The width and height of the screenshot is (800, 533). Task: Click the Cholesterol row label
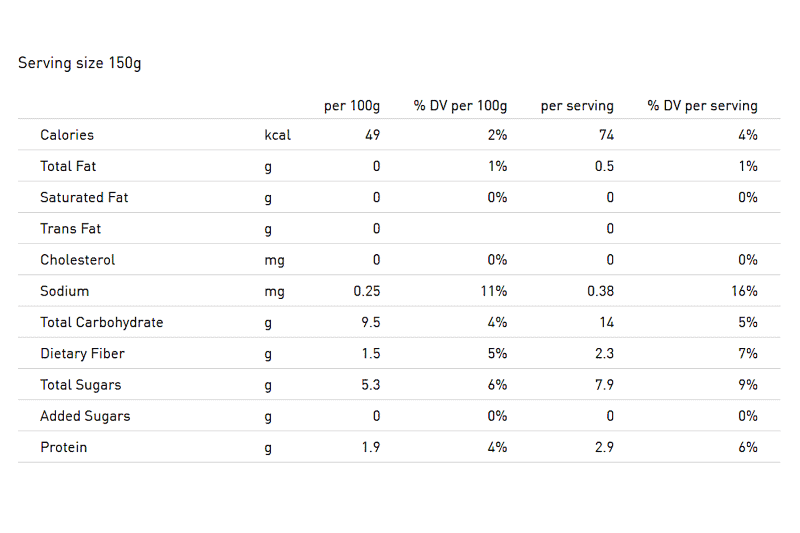[x=77, y=260]
